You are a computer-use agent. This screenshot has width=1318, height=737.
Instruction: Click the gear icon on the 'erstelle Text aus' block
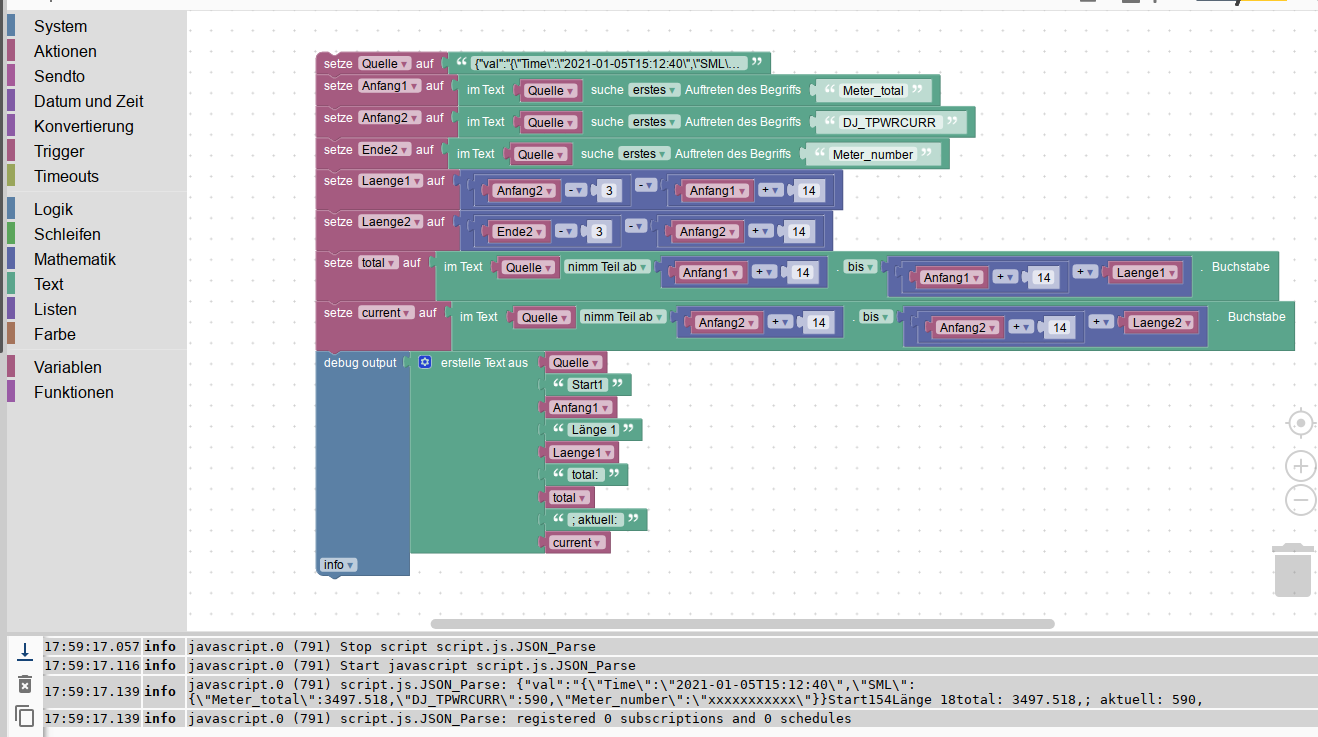[424, 362]
